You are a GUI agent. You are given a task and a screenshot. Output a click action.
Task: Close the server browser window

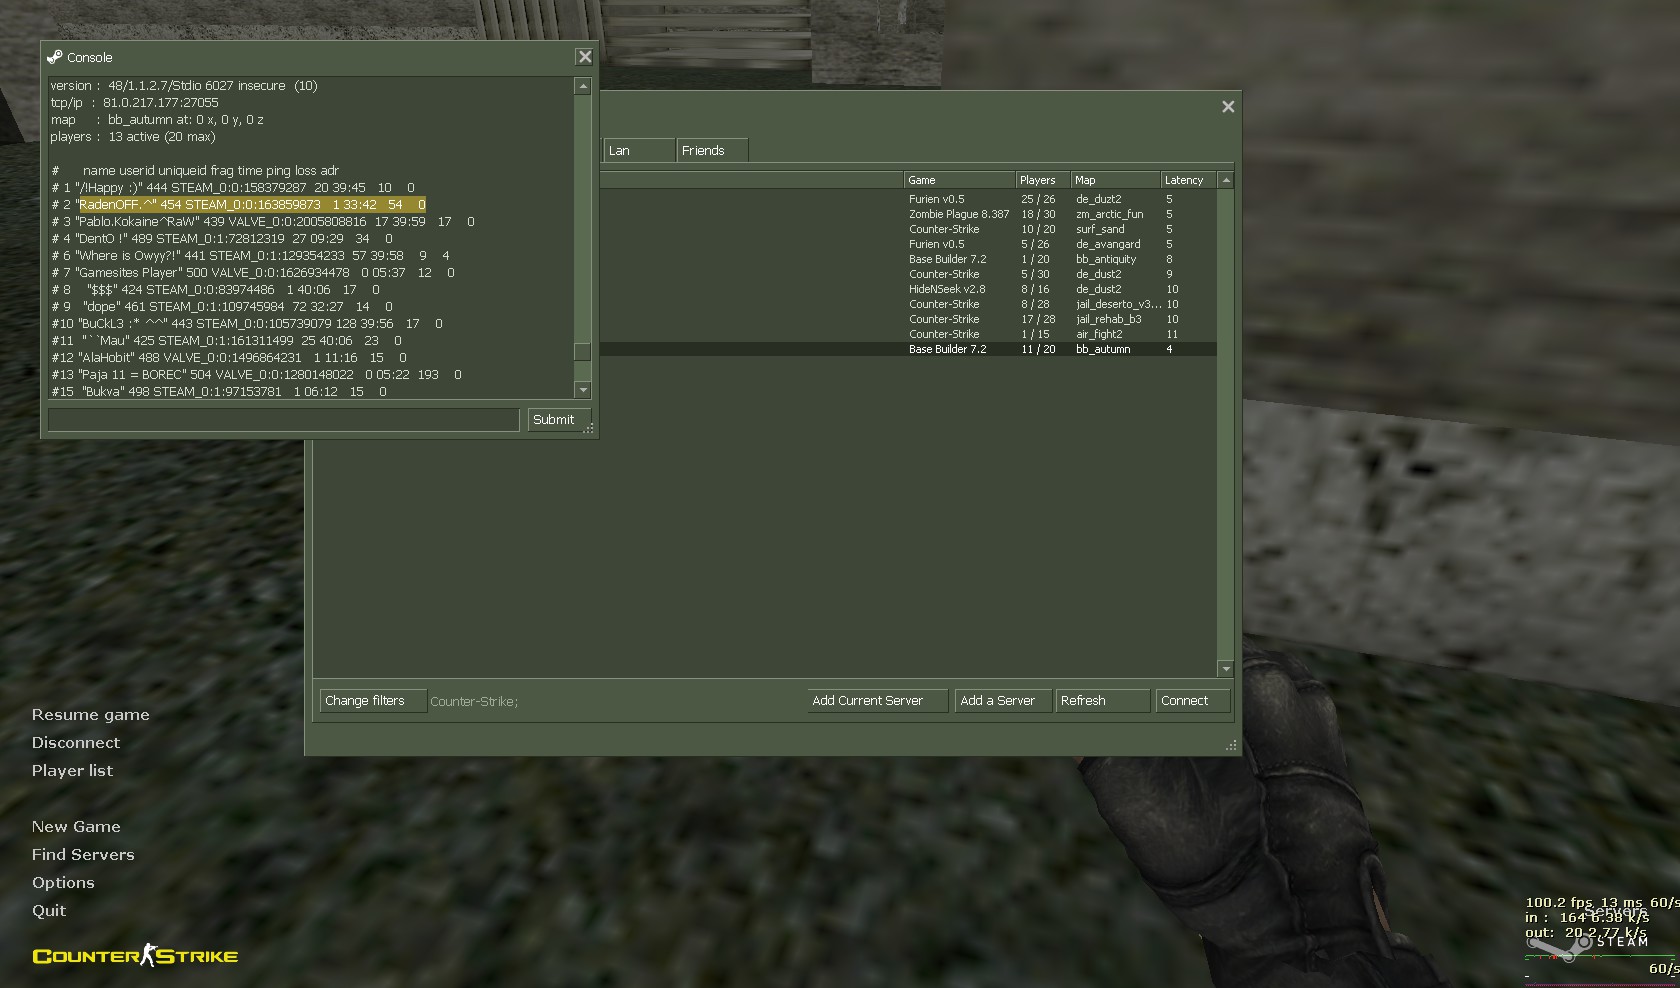(1228, 107)
